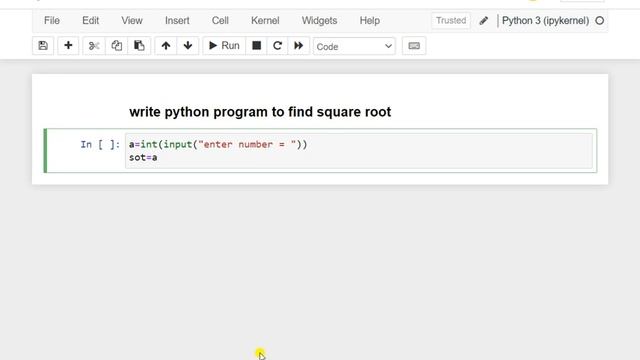Interrupt the kernel with stop icon
The image size is (640, 360).
click(x=256, y=46)
